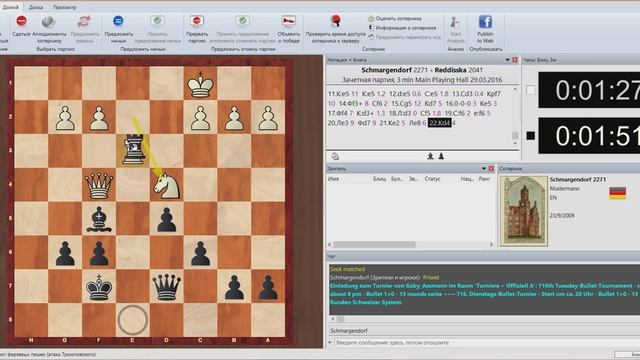Click the Бул. column header
The height and width of the screenshot is (360, 640).
[x=397, y=179]
